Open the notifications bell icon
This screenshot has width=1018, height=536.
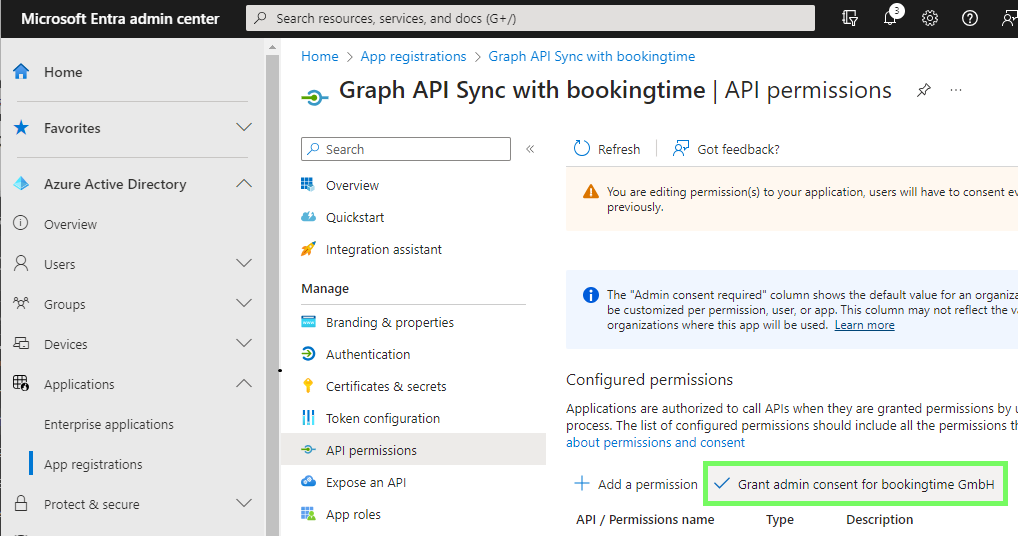click(x=890, y=18)
